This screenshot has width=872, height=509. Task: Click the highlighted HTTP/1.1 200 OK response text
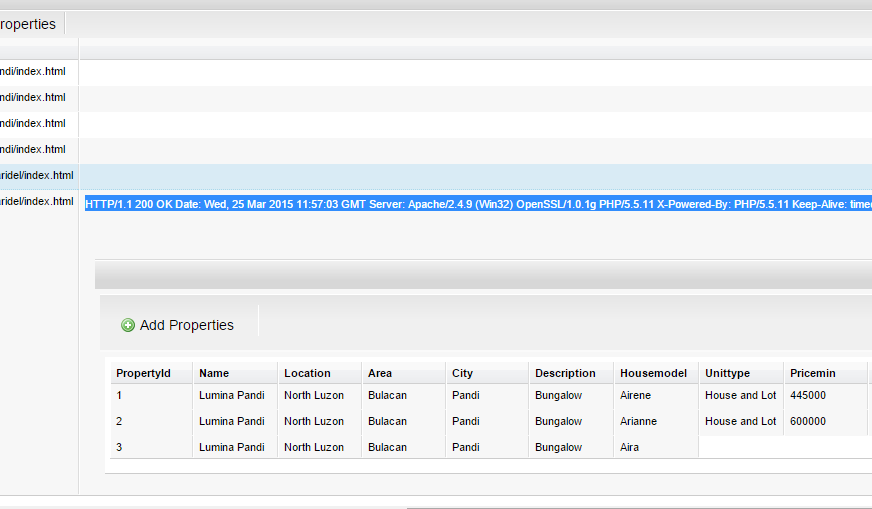(x=478, y=204)
